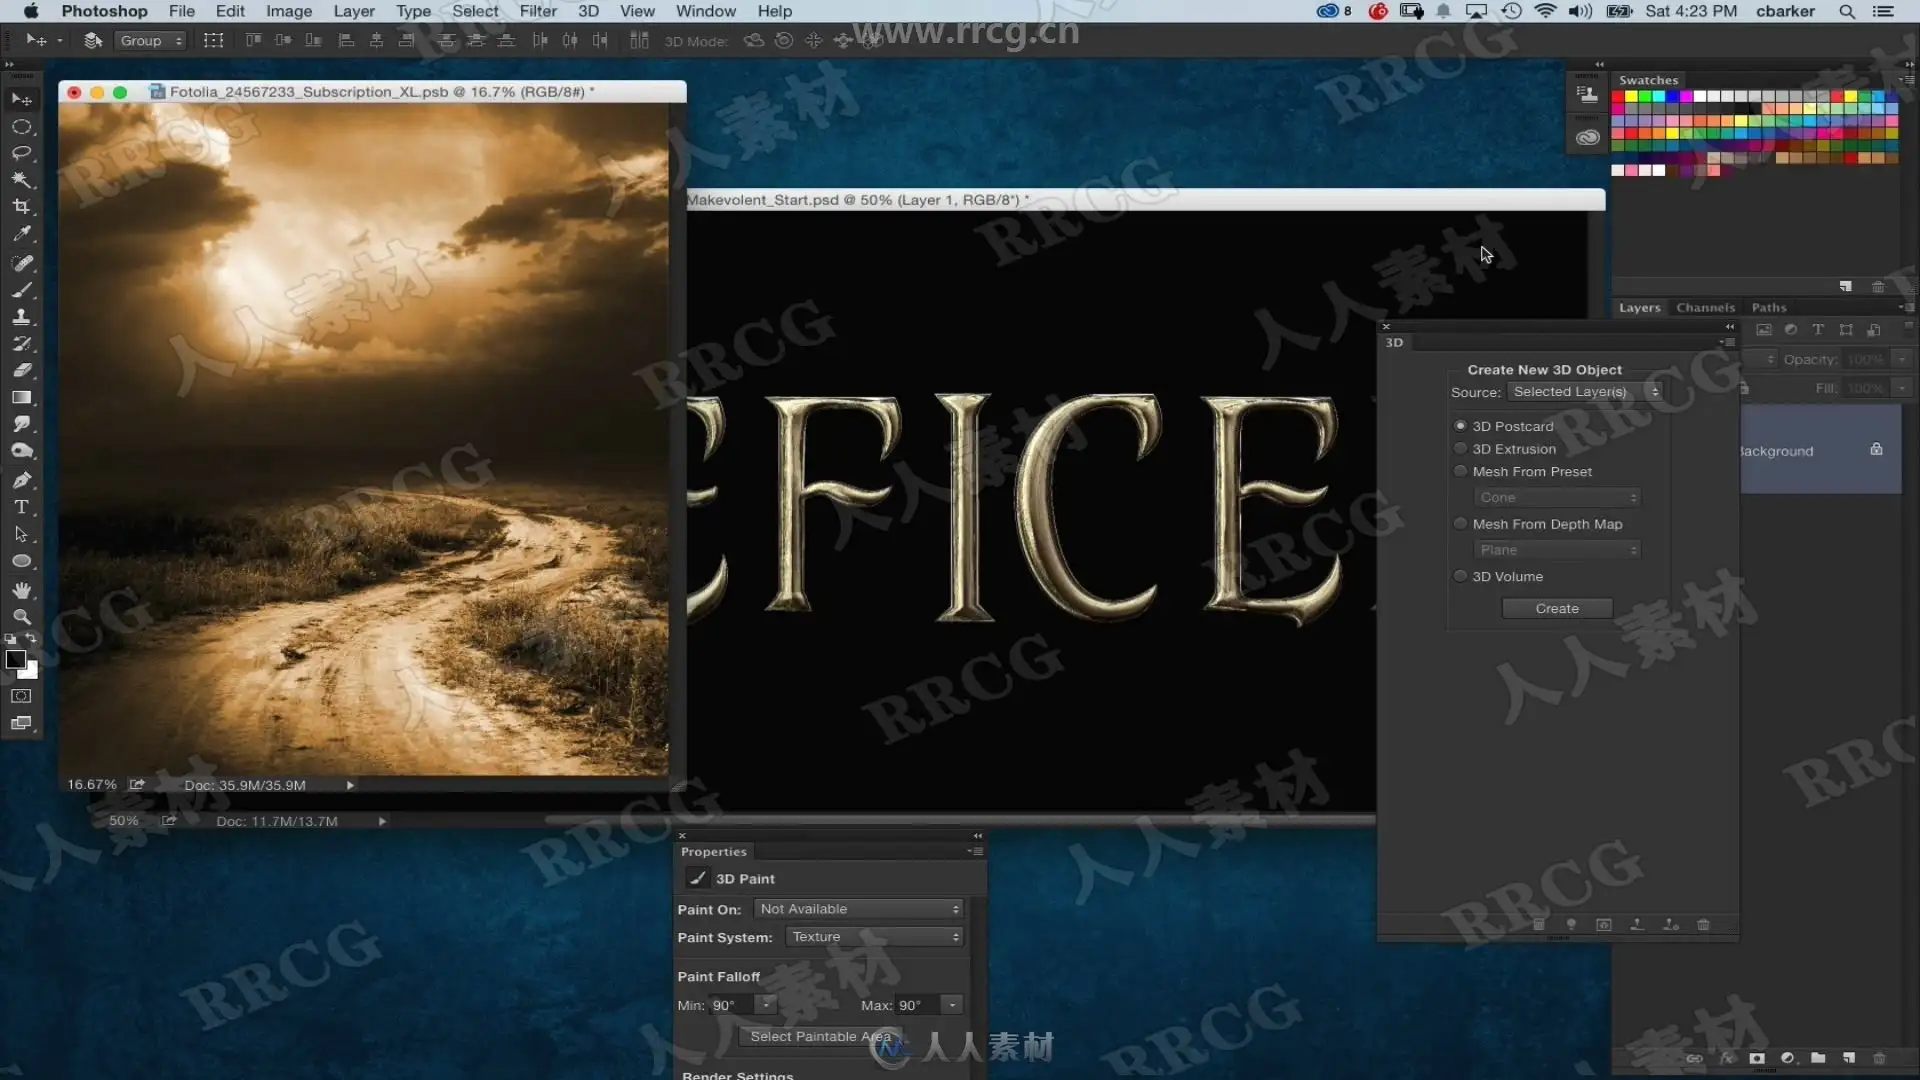The height and width of the screenshot is (1080, 1920).
Task: Click the Create button in 3D panel
Action: coord(1557,608)
